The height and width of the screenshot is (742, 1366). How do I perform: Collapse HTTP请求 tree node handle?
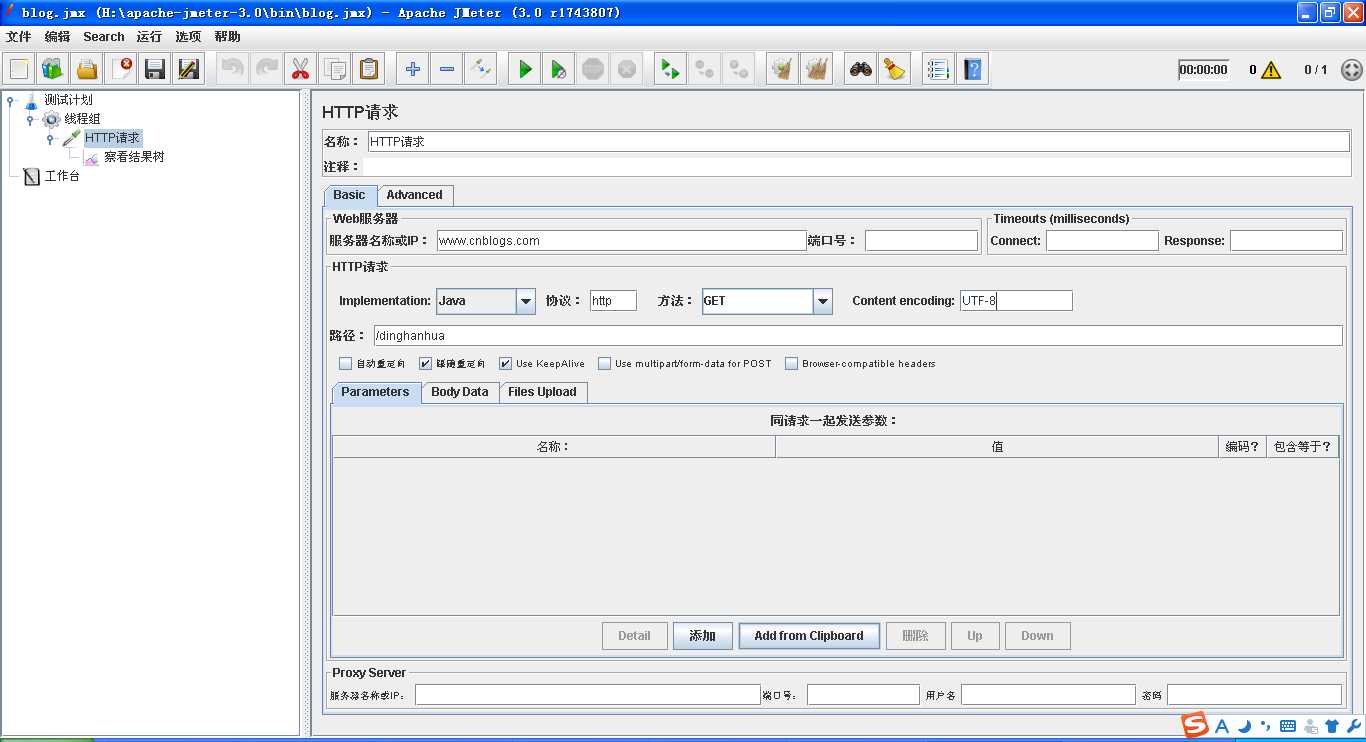point(49,139)
